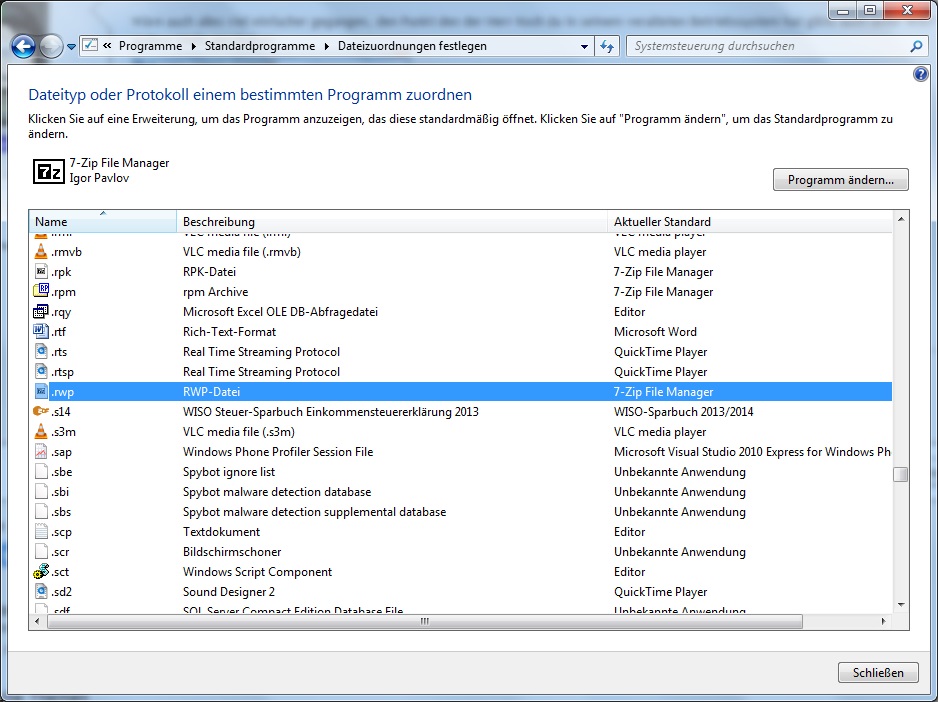The height and width of the screenshot is (702, 938).
Task: Click the VLC cone icon for .rmvb
Action: (40, 251)
